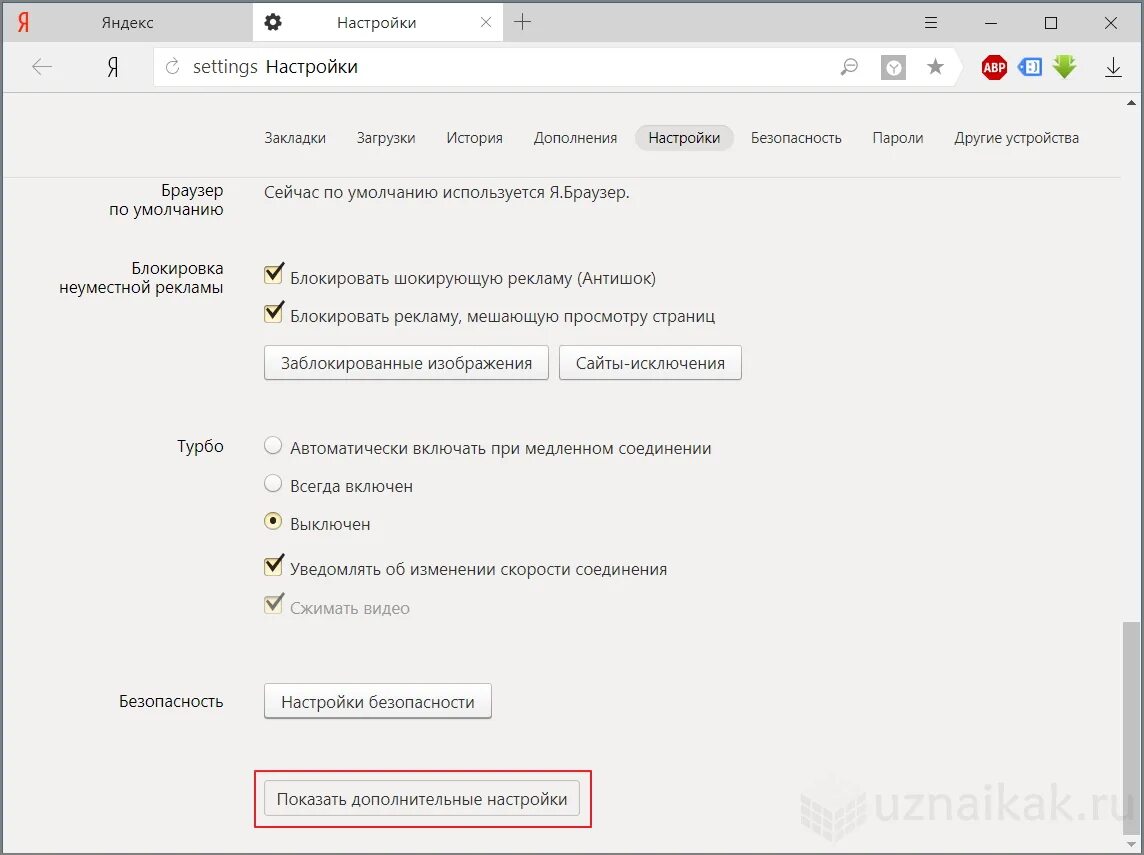Open the Закладки section
1144x855 pixels.
295,138
